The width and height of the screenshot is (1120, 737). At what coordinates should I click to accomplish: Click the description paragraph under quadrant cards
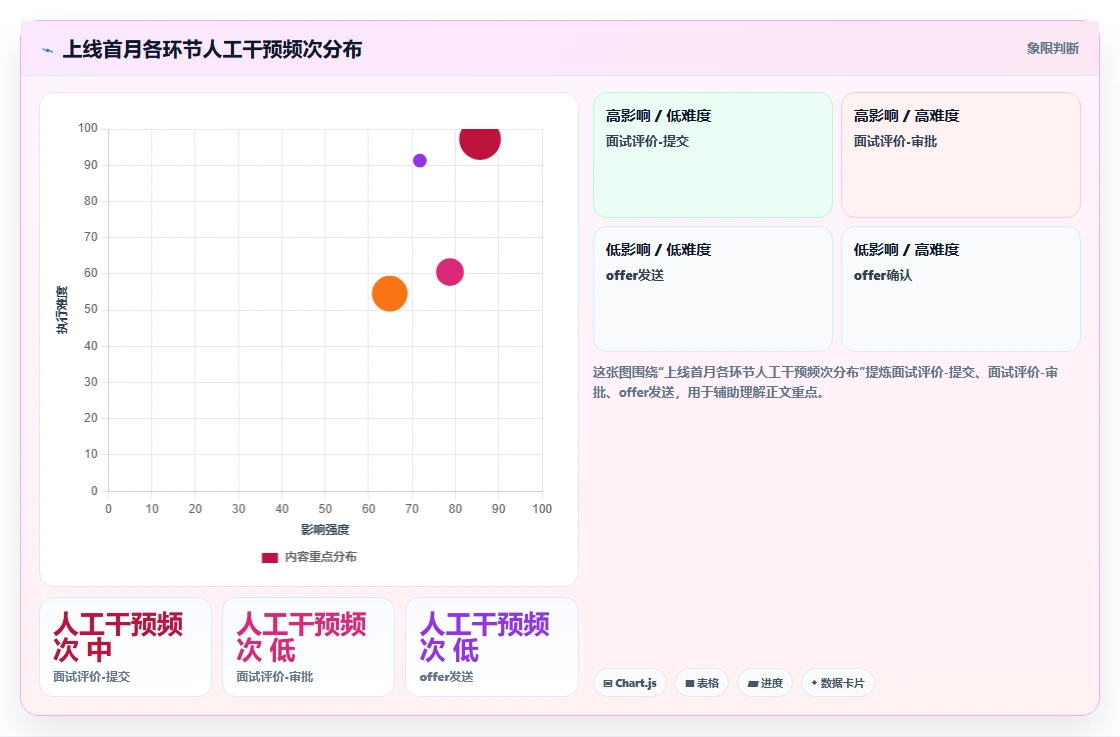[x=826, y=382]
